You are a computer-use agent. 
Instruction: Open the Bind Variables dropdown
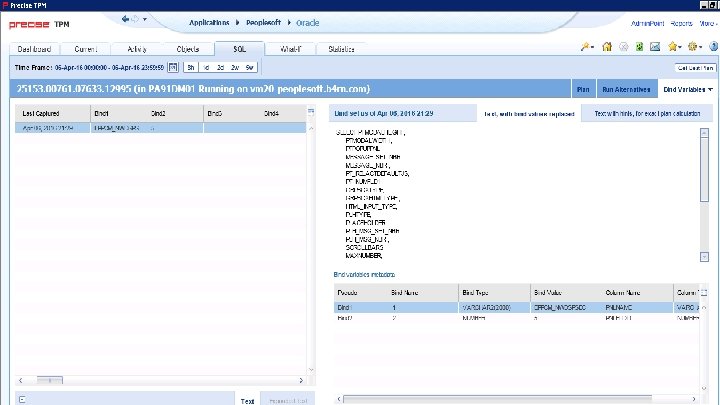[x=688, y=90]
